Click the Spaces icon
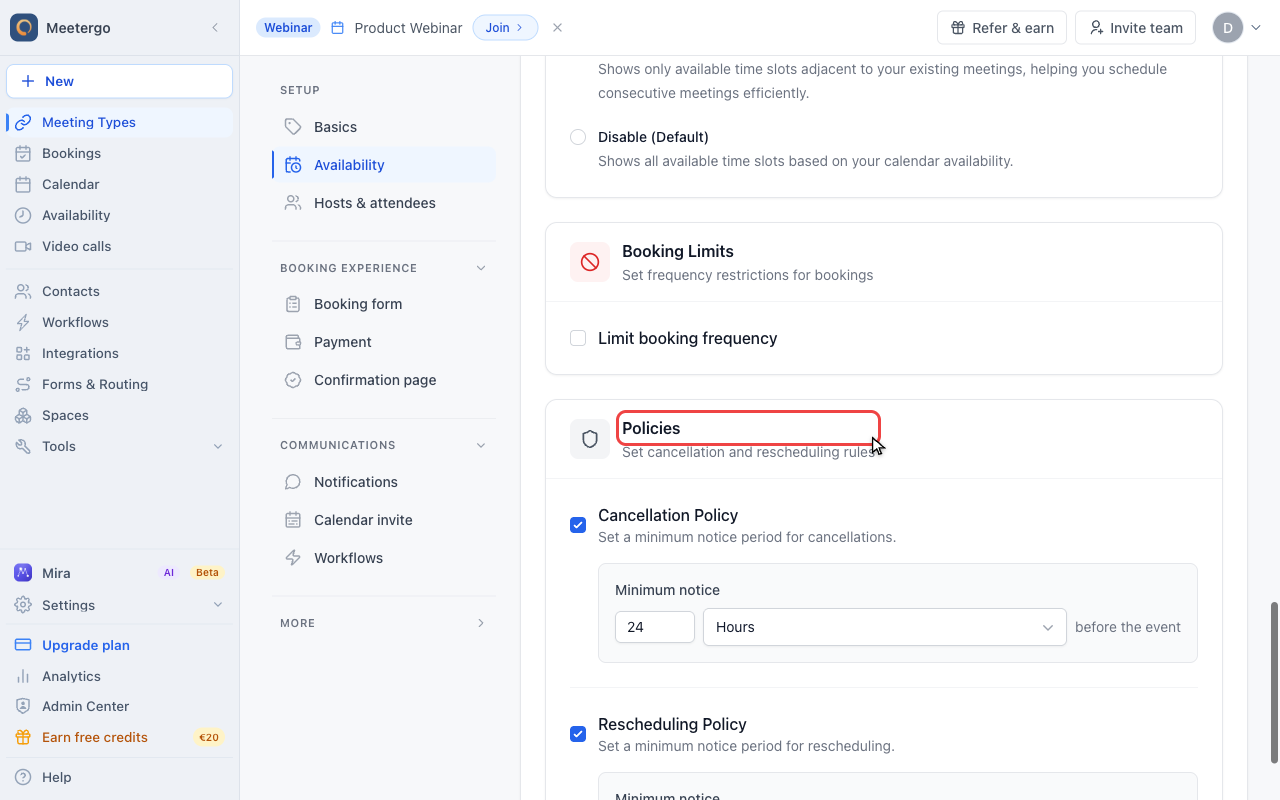1280x800 pixels. tap(23, 415)
